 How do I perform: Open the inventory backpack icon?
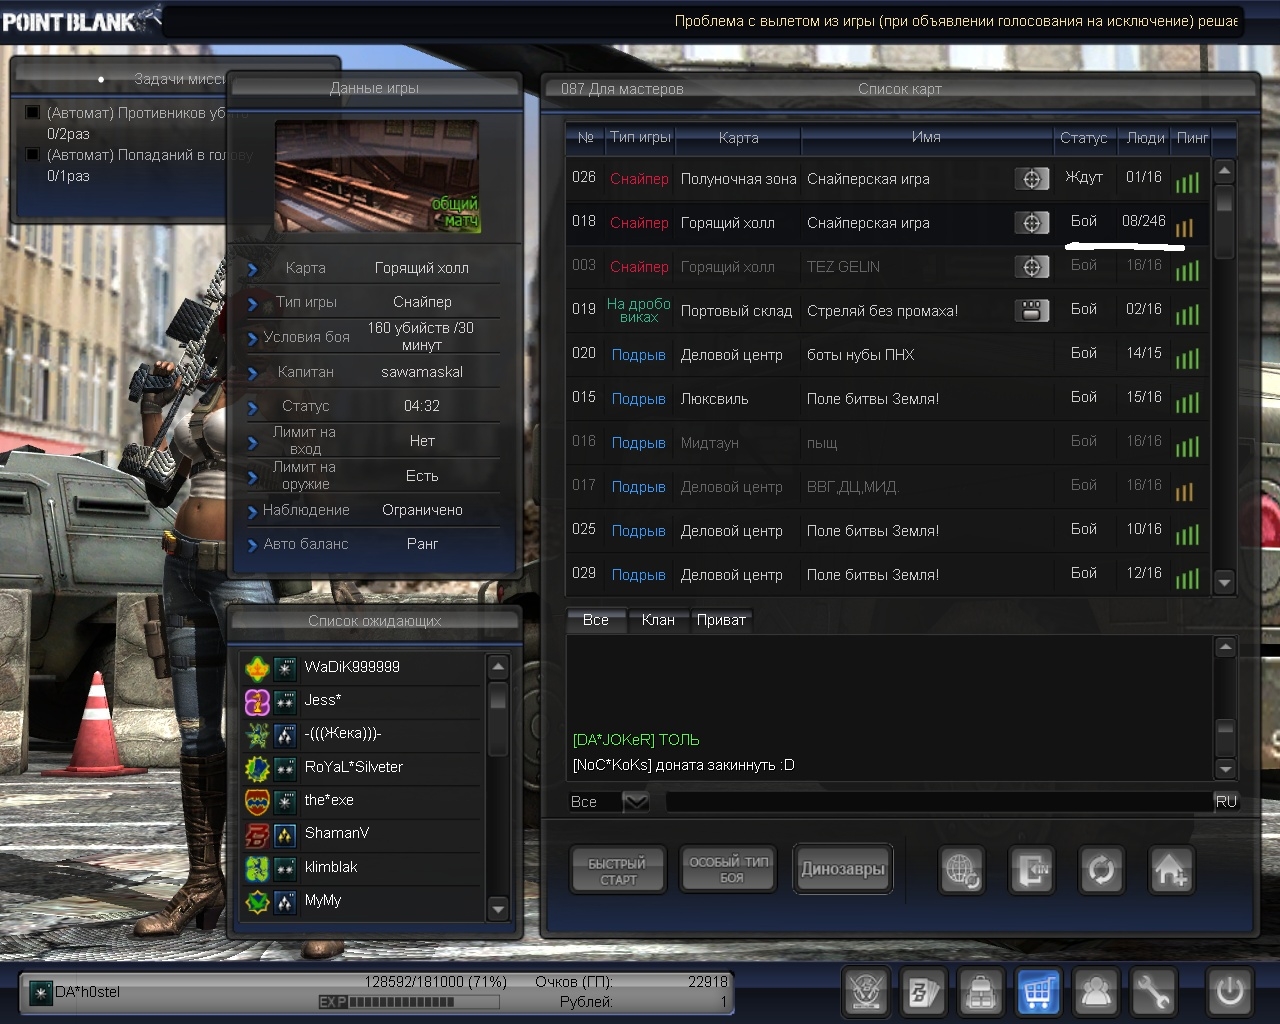[x=980, y=992]
